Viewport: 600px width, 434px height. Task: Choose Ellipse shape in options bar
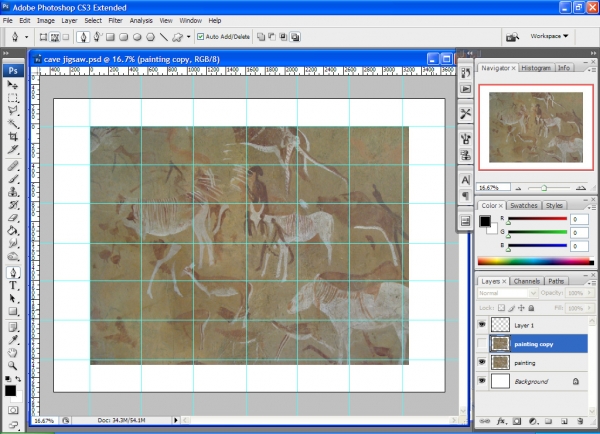tap(137, 37)
